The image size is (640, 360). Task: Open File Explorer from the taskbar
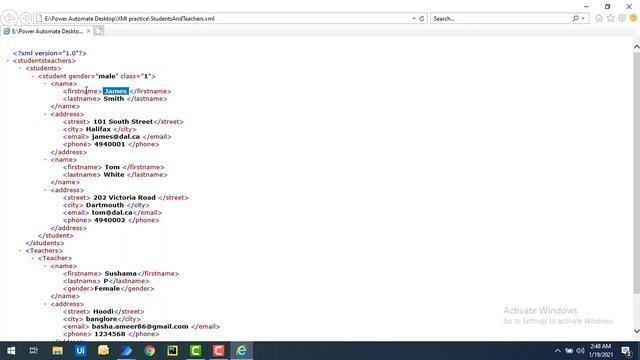pos(57,351)
